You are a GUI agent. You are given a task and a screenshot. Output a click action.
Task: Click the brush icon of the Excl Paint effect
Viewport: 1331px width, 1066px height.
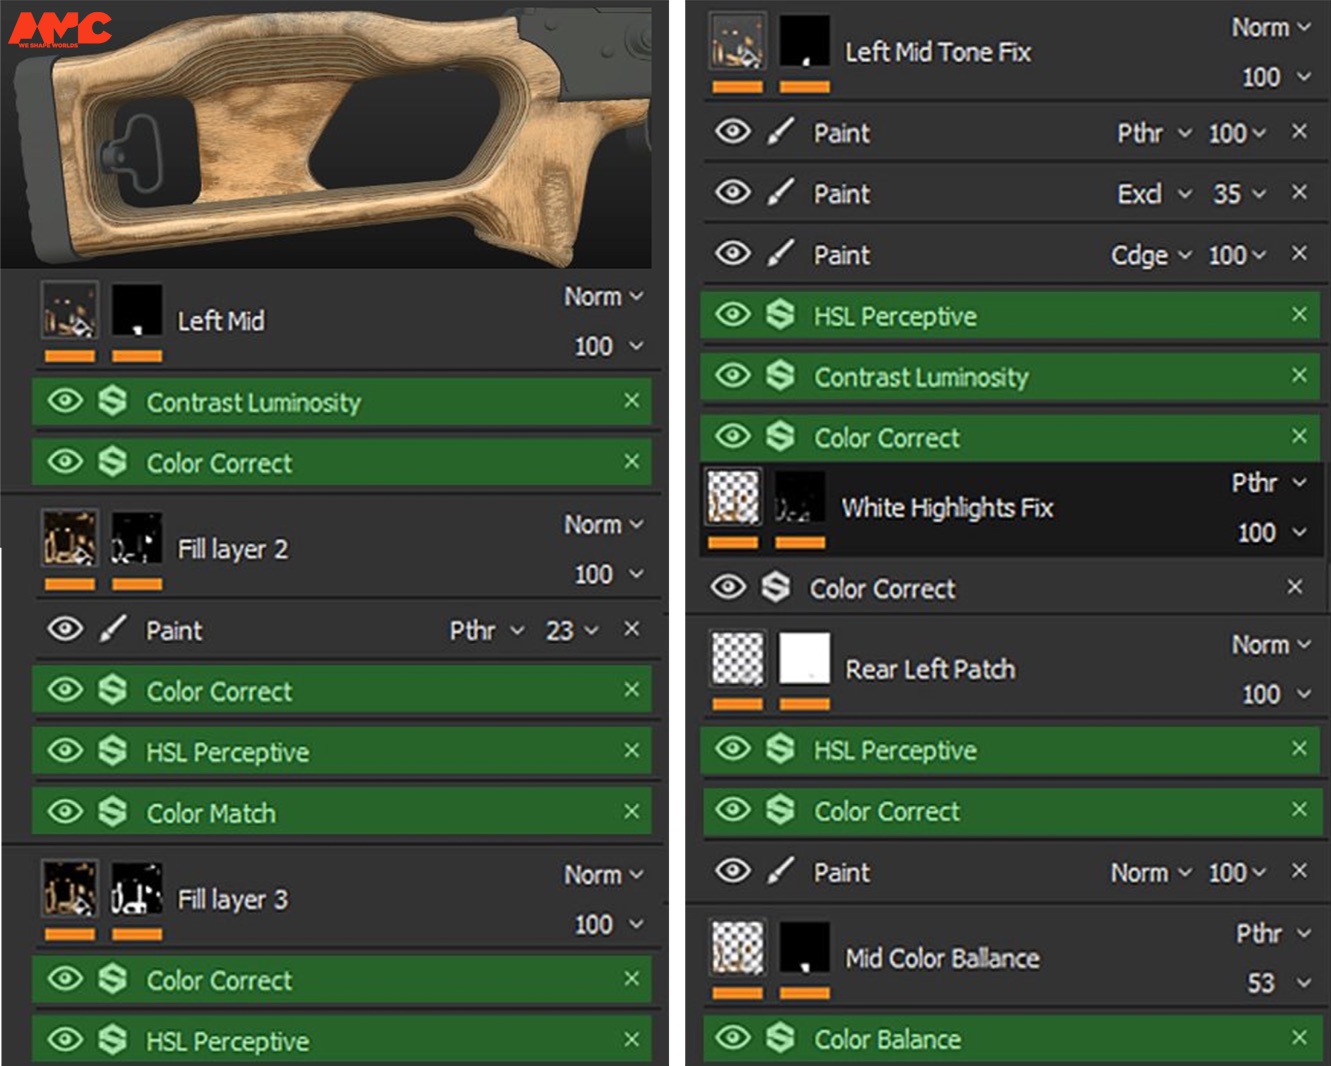(780, 193)
